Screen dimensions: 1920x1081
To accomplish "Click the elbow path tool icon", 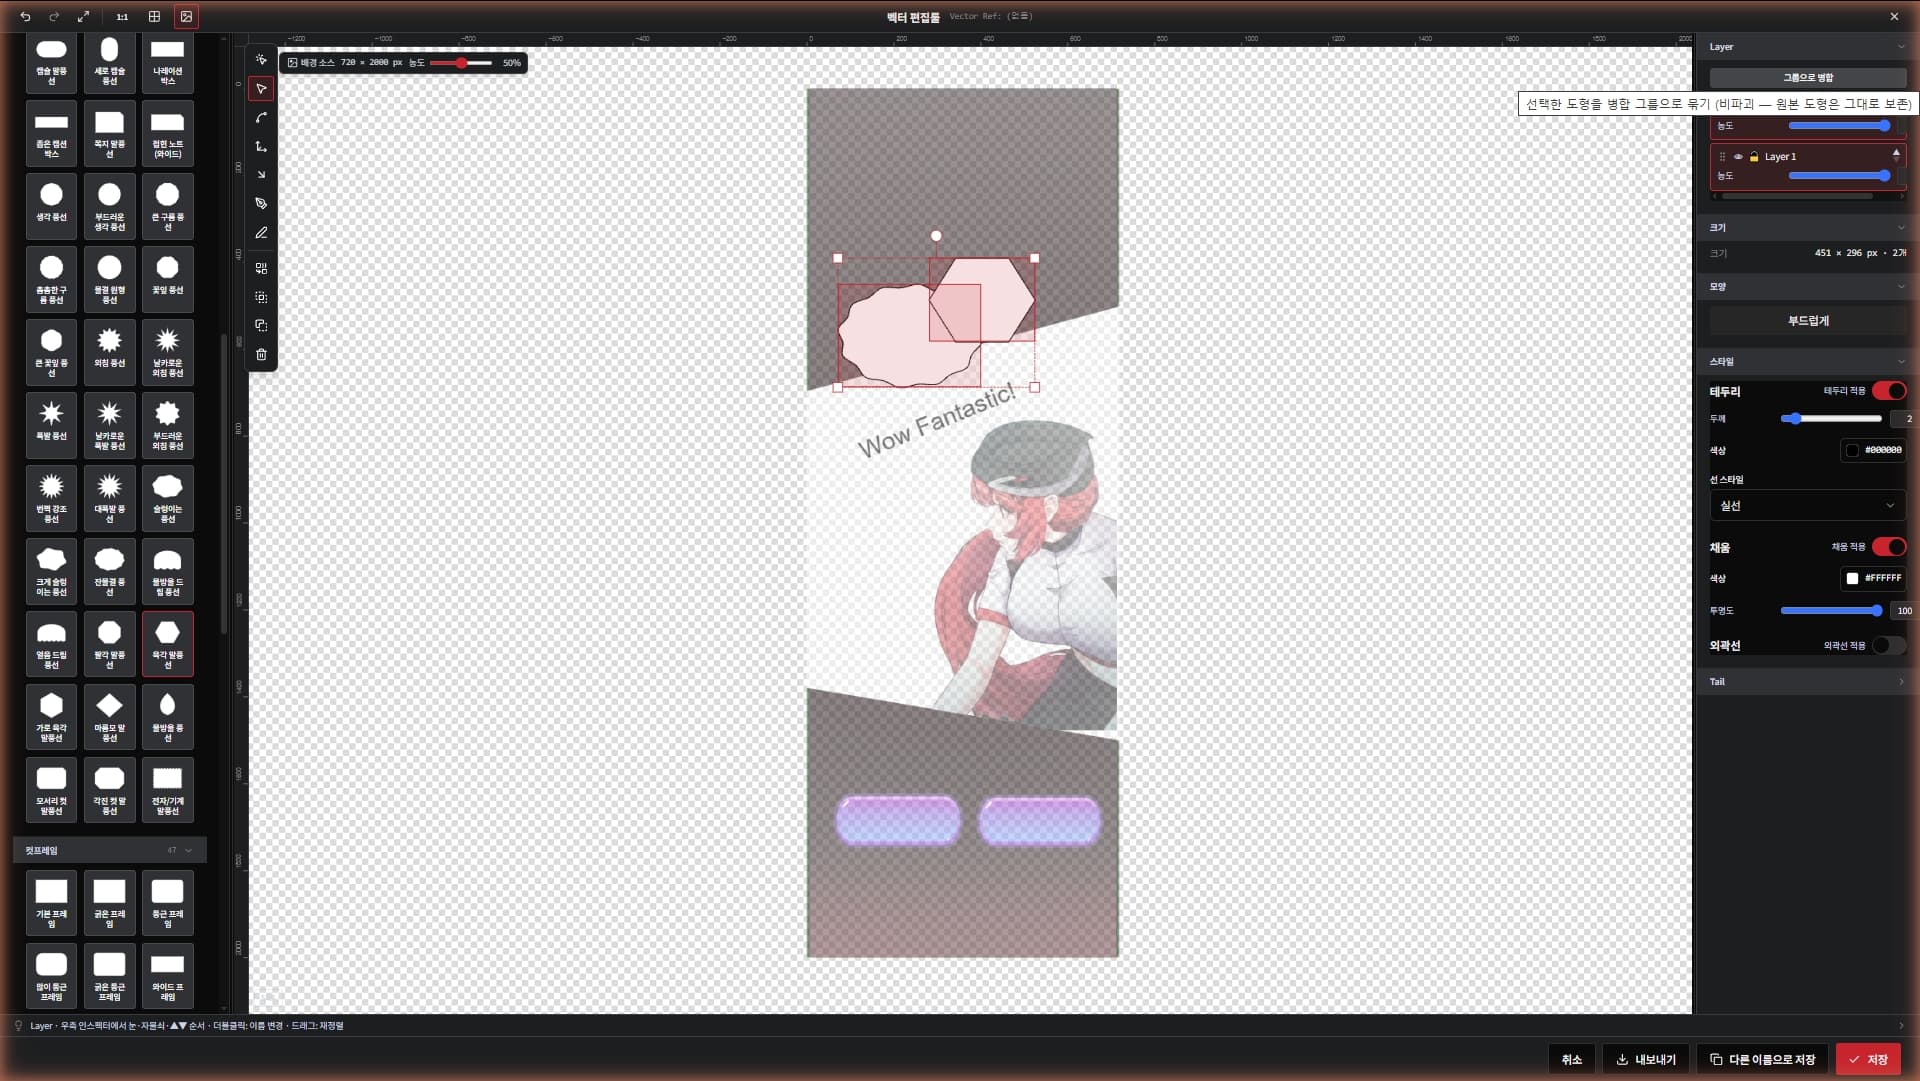I will click(261, 147).
